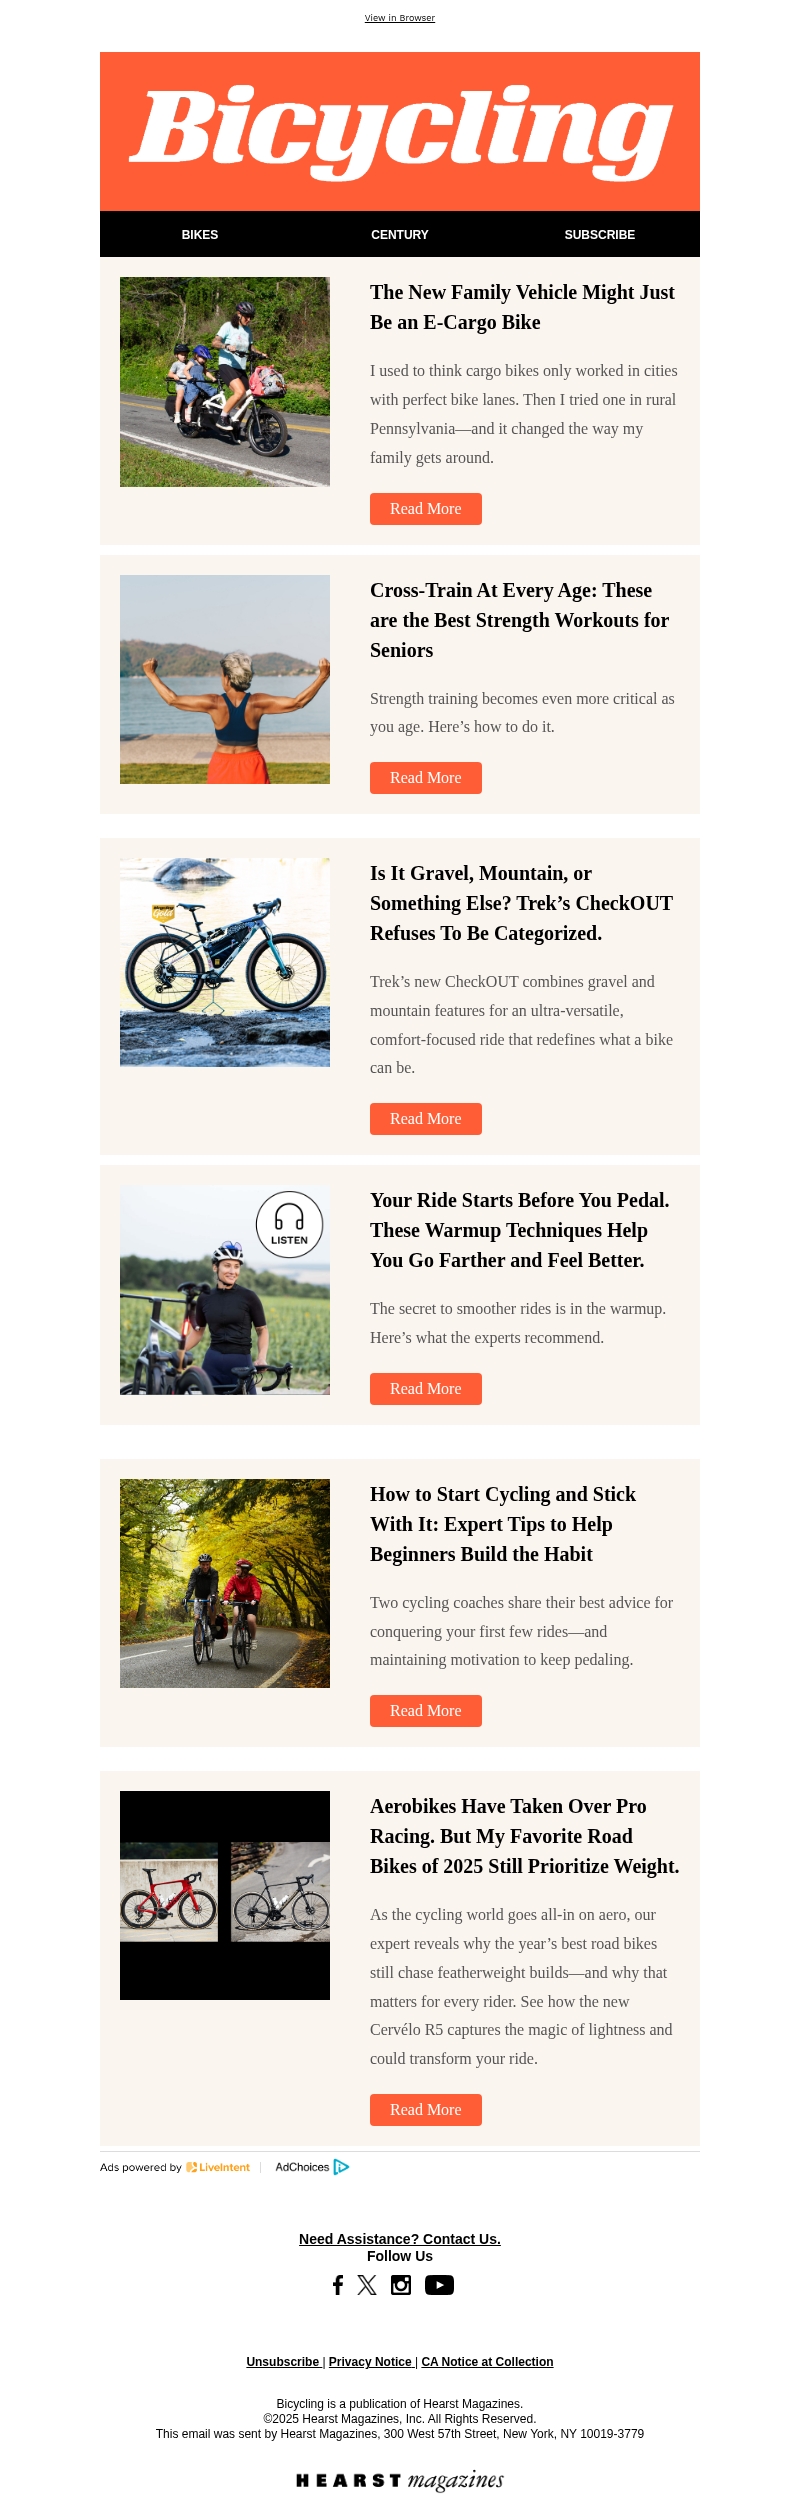
Task: Open the senior strength workout thumbnail
Action: (225, 679)
